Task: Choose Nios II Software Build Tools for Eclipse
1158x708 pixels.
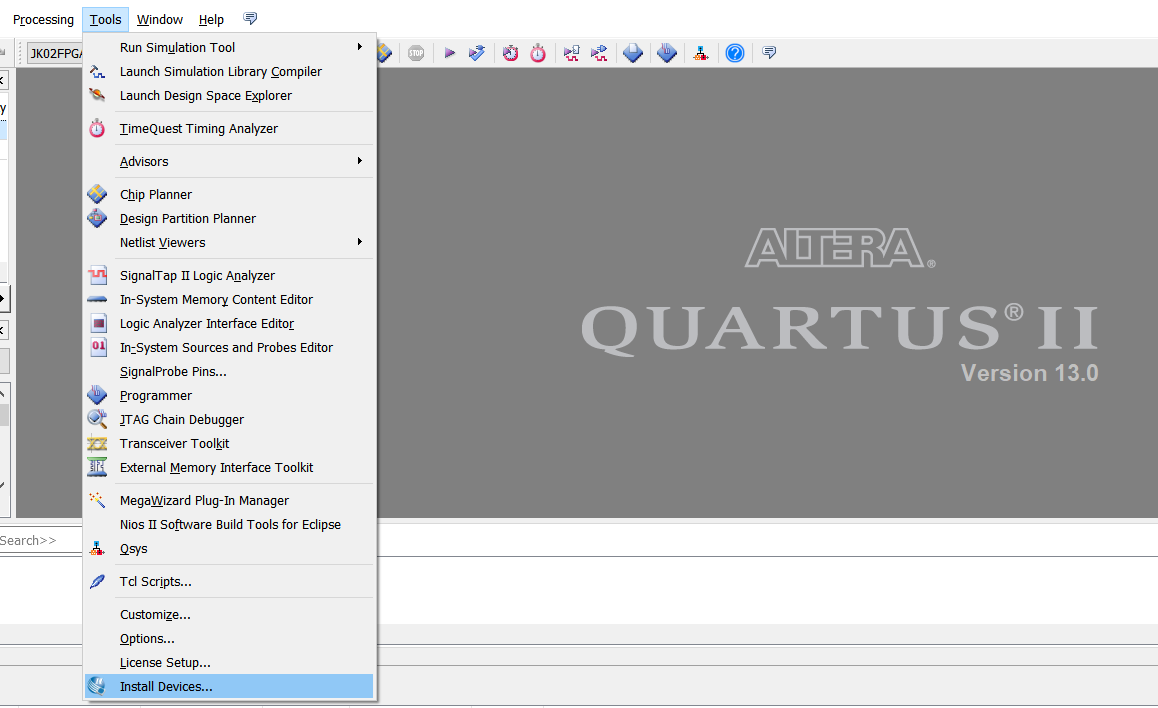Action: point(229,524)
